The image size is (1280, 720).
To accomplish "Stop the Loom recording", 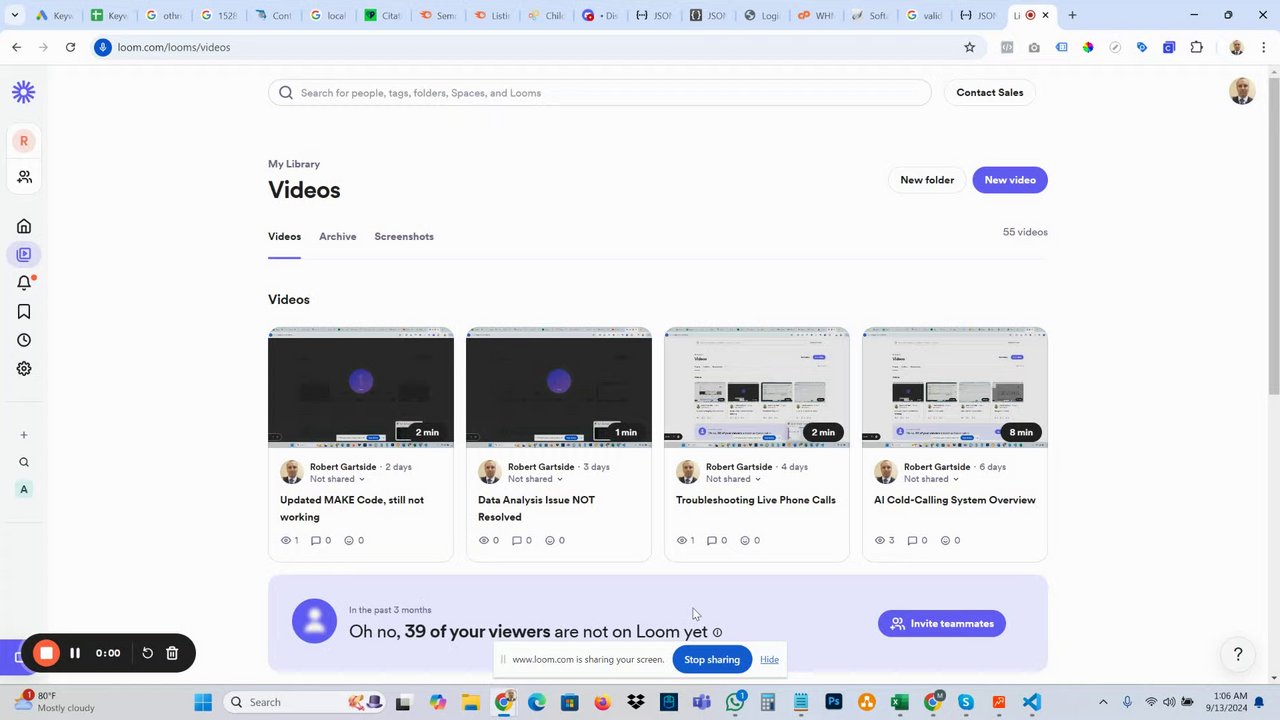I will click(x=46, y=653).
